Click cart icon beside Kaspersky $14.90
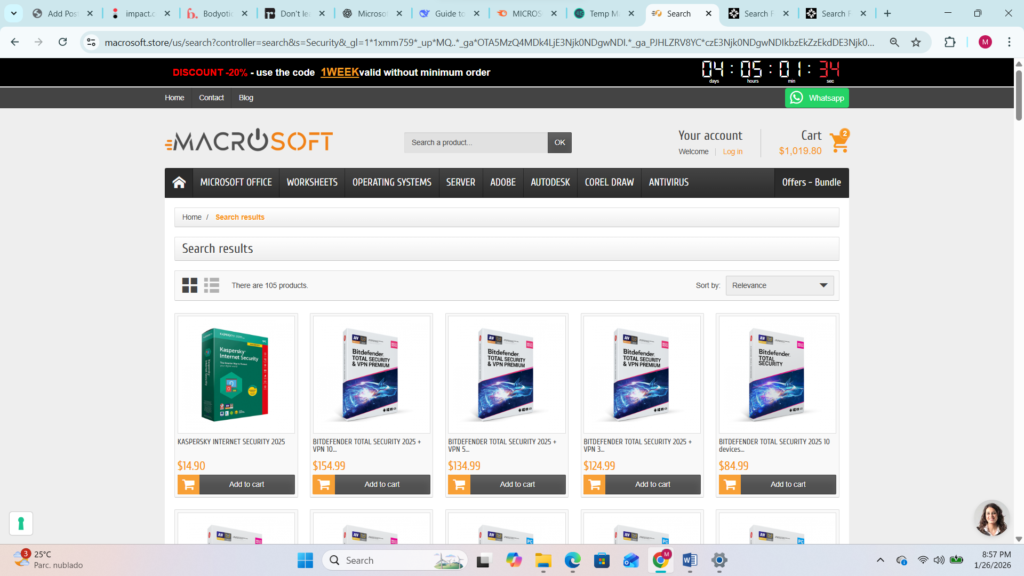 (188, 484)
